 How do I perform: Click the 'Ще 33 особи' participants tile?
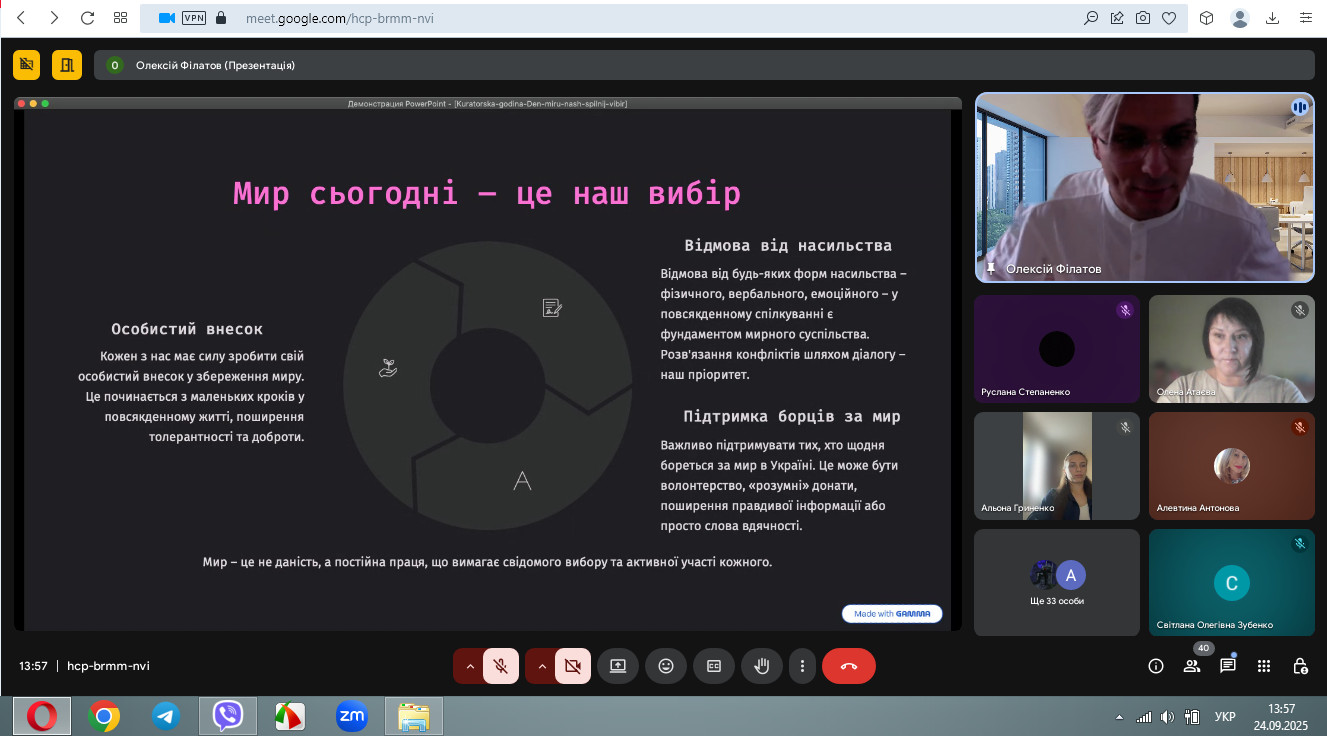click(x=1057, y=582)
